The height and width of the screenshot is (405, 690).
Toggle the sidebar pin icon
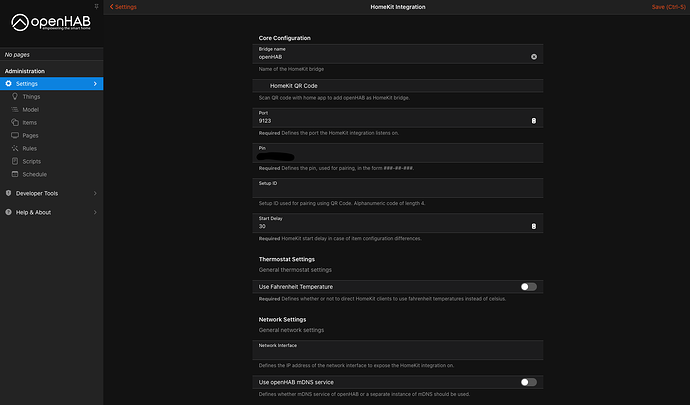pos(96,6)
